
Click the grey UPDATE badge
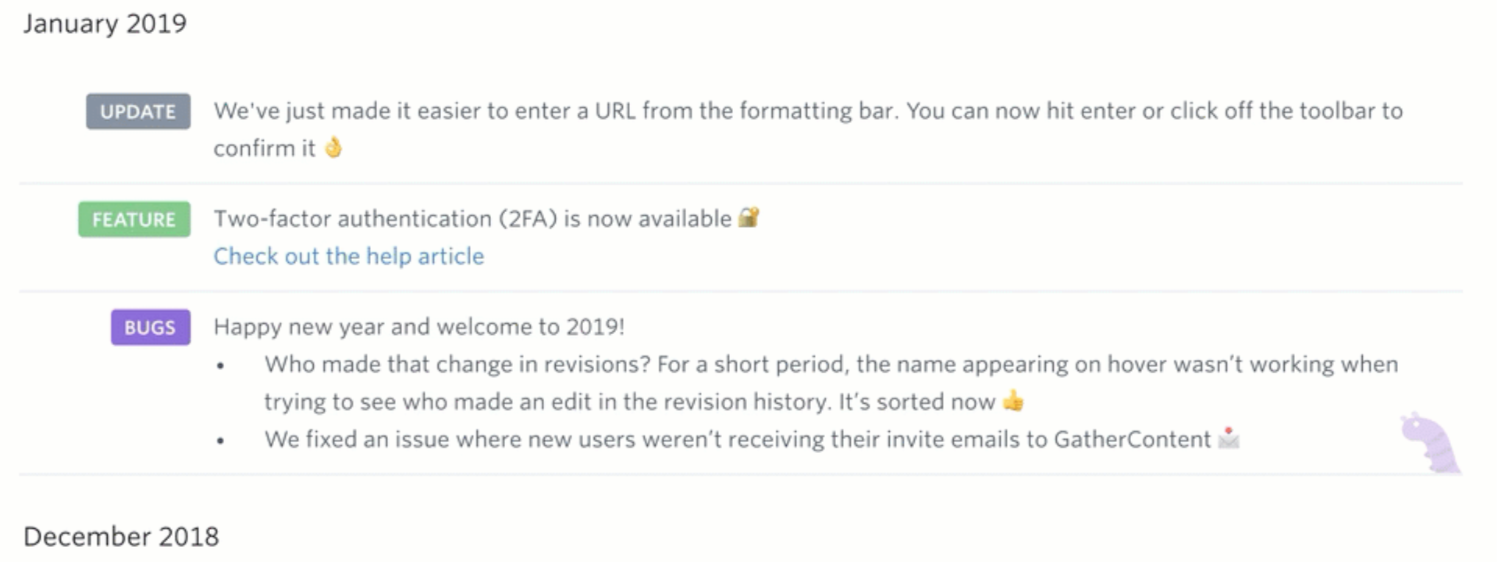[x=138, y=112]
